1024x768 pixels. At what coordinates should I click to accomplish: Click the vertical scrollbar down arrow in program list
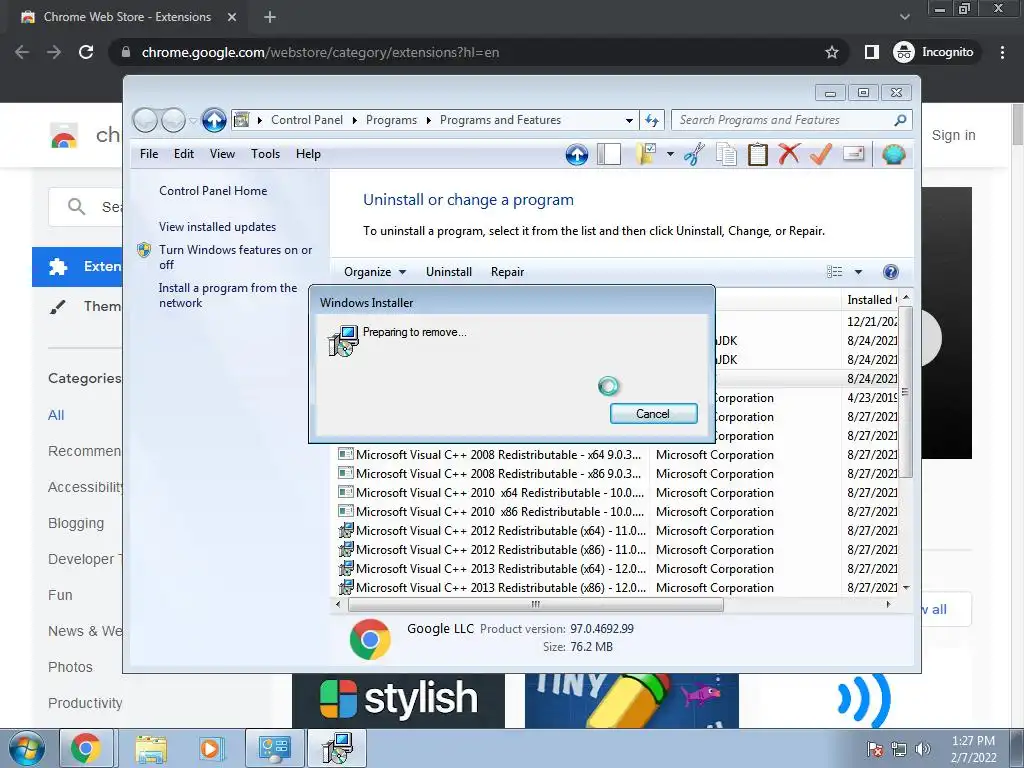(906, 588)
